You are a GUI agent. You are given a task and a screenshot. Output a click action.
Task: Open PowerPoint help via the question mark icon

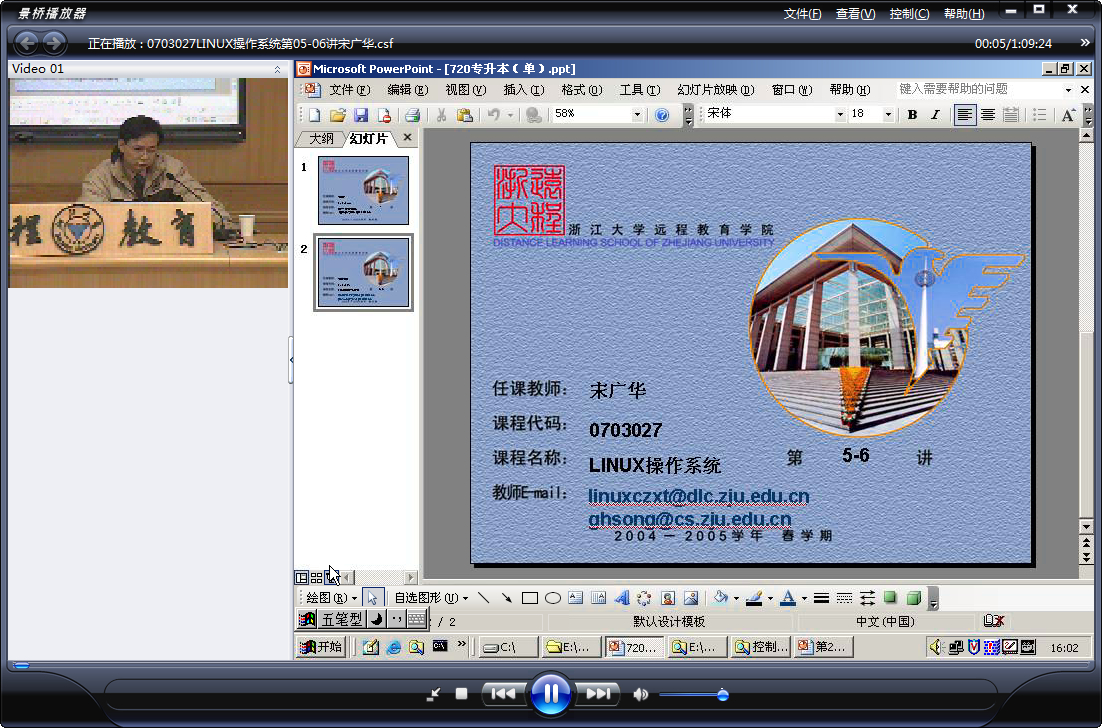point(662,115)
